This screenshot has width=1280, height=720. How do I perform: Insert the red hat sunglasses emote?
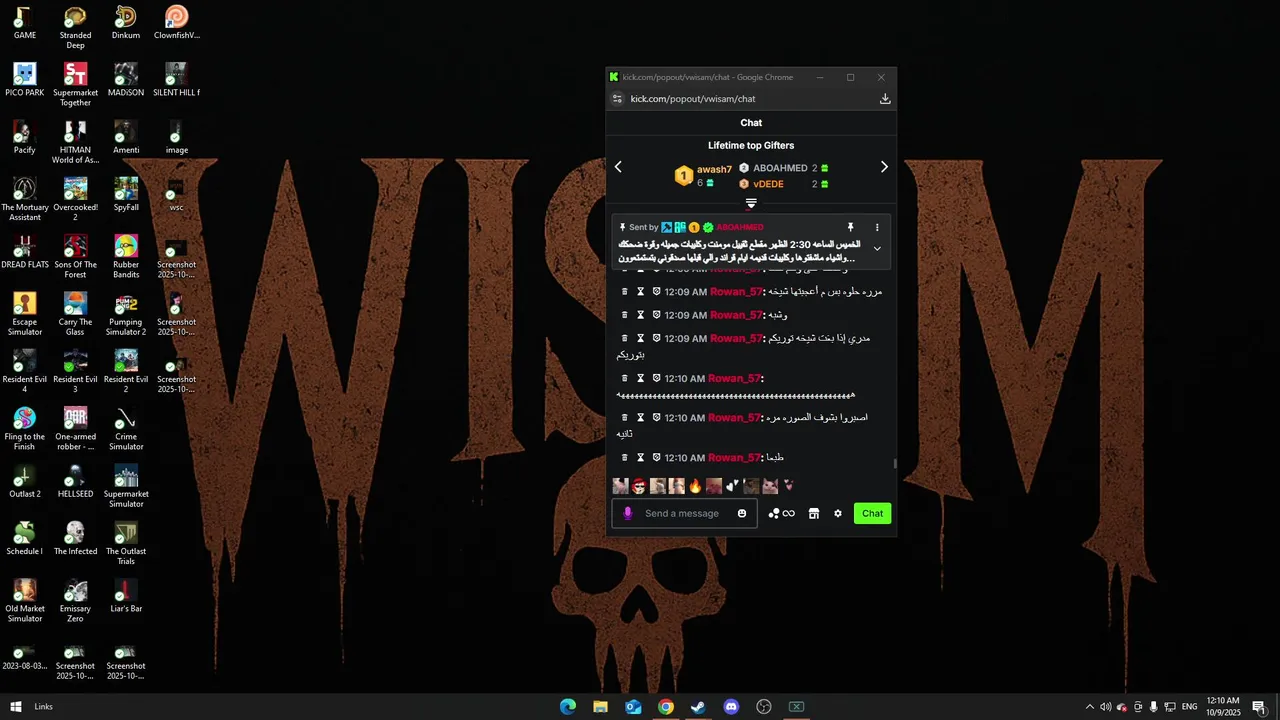coord(639,486)
